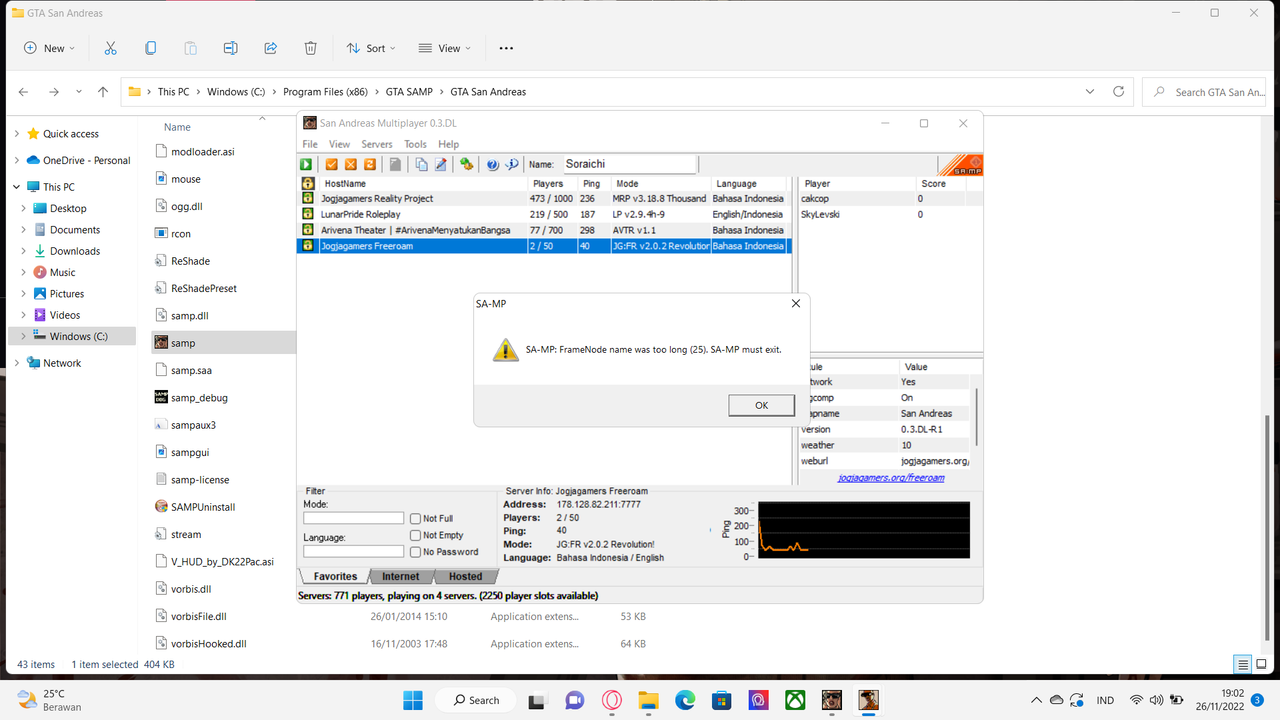Expand OneDrive - Personal tree node

pyautogui.click(x=17, y=160)
